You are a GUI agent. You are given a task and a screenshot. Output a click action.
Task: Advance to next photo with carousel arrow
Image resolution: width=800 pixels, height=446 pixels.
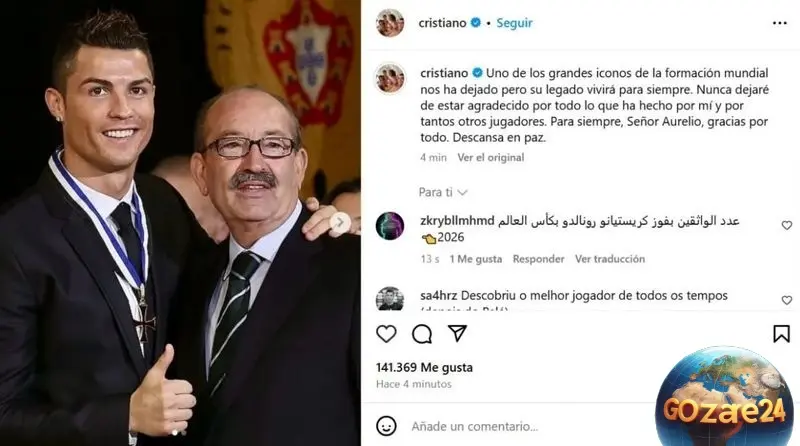pos(340,222)
